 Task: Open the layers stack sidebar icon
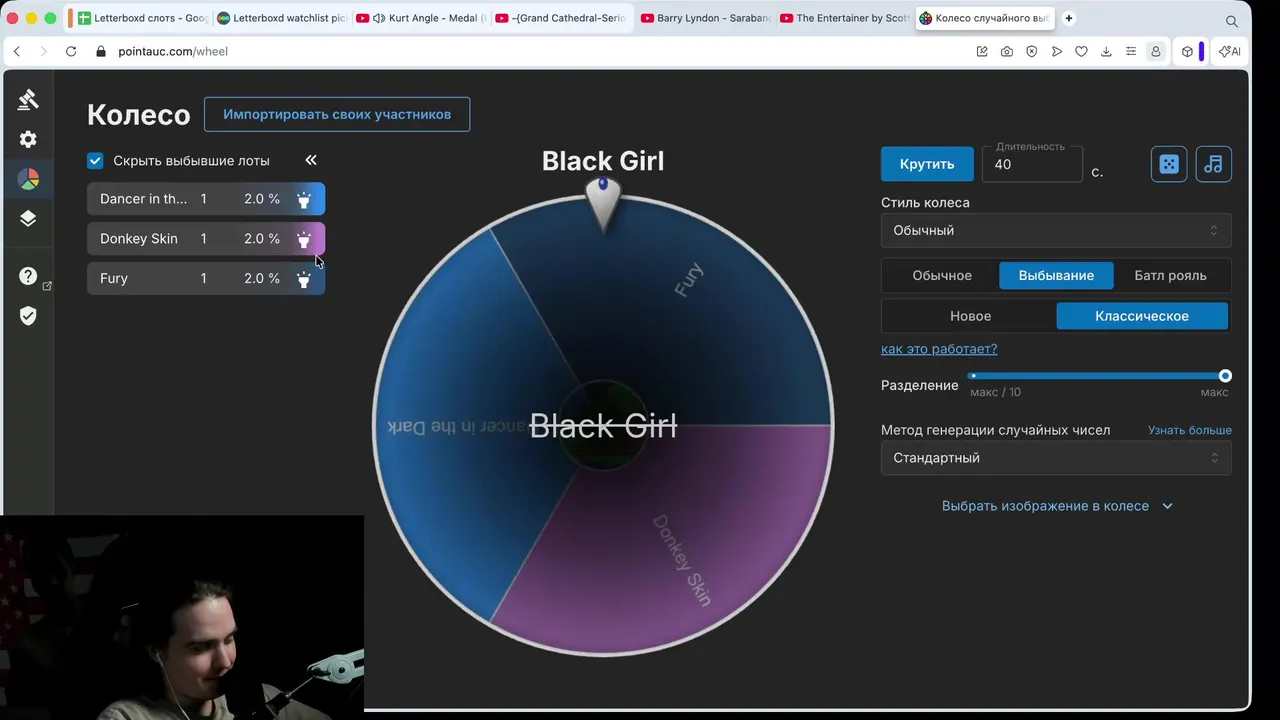(28, 218)
